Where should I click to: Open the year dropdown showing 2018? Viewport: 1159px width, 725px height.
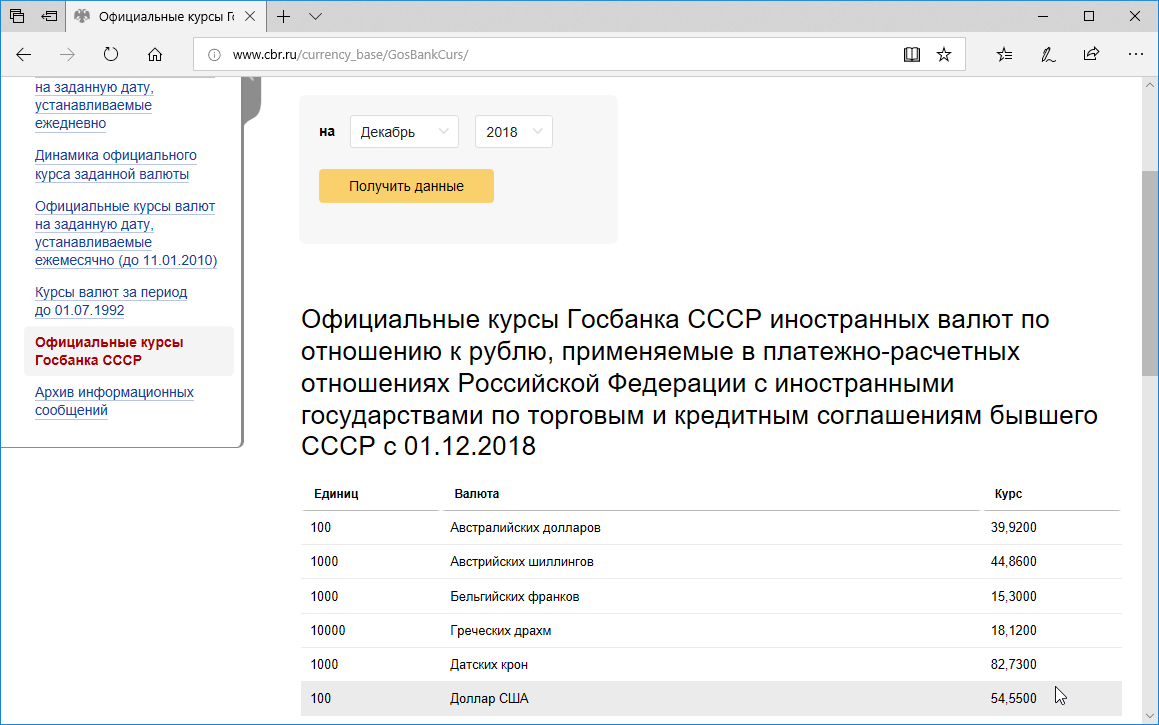point(513,131)
